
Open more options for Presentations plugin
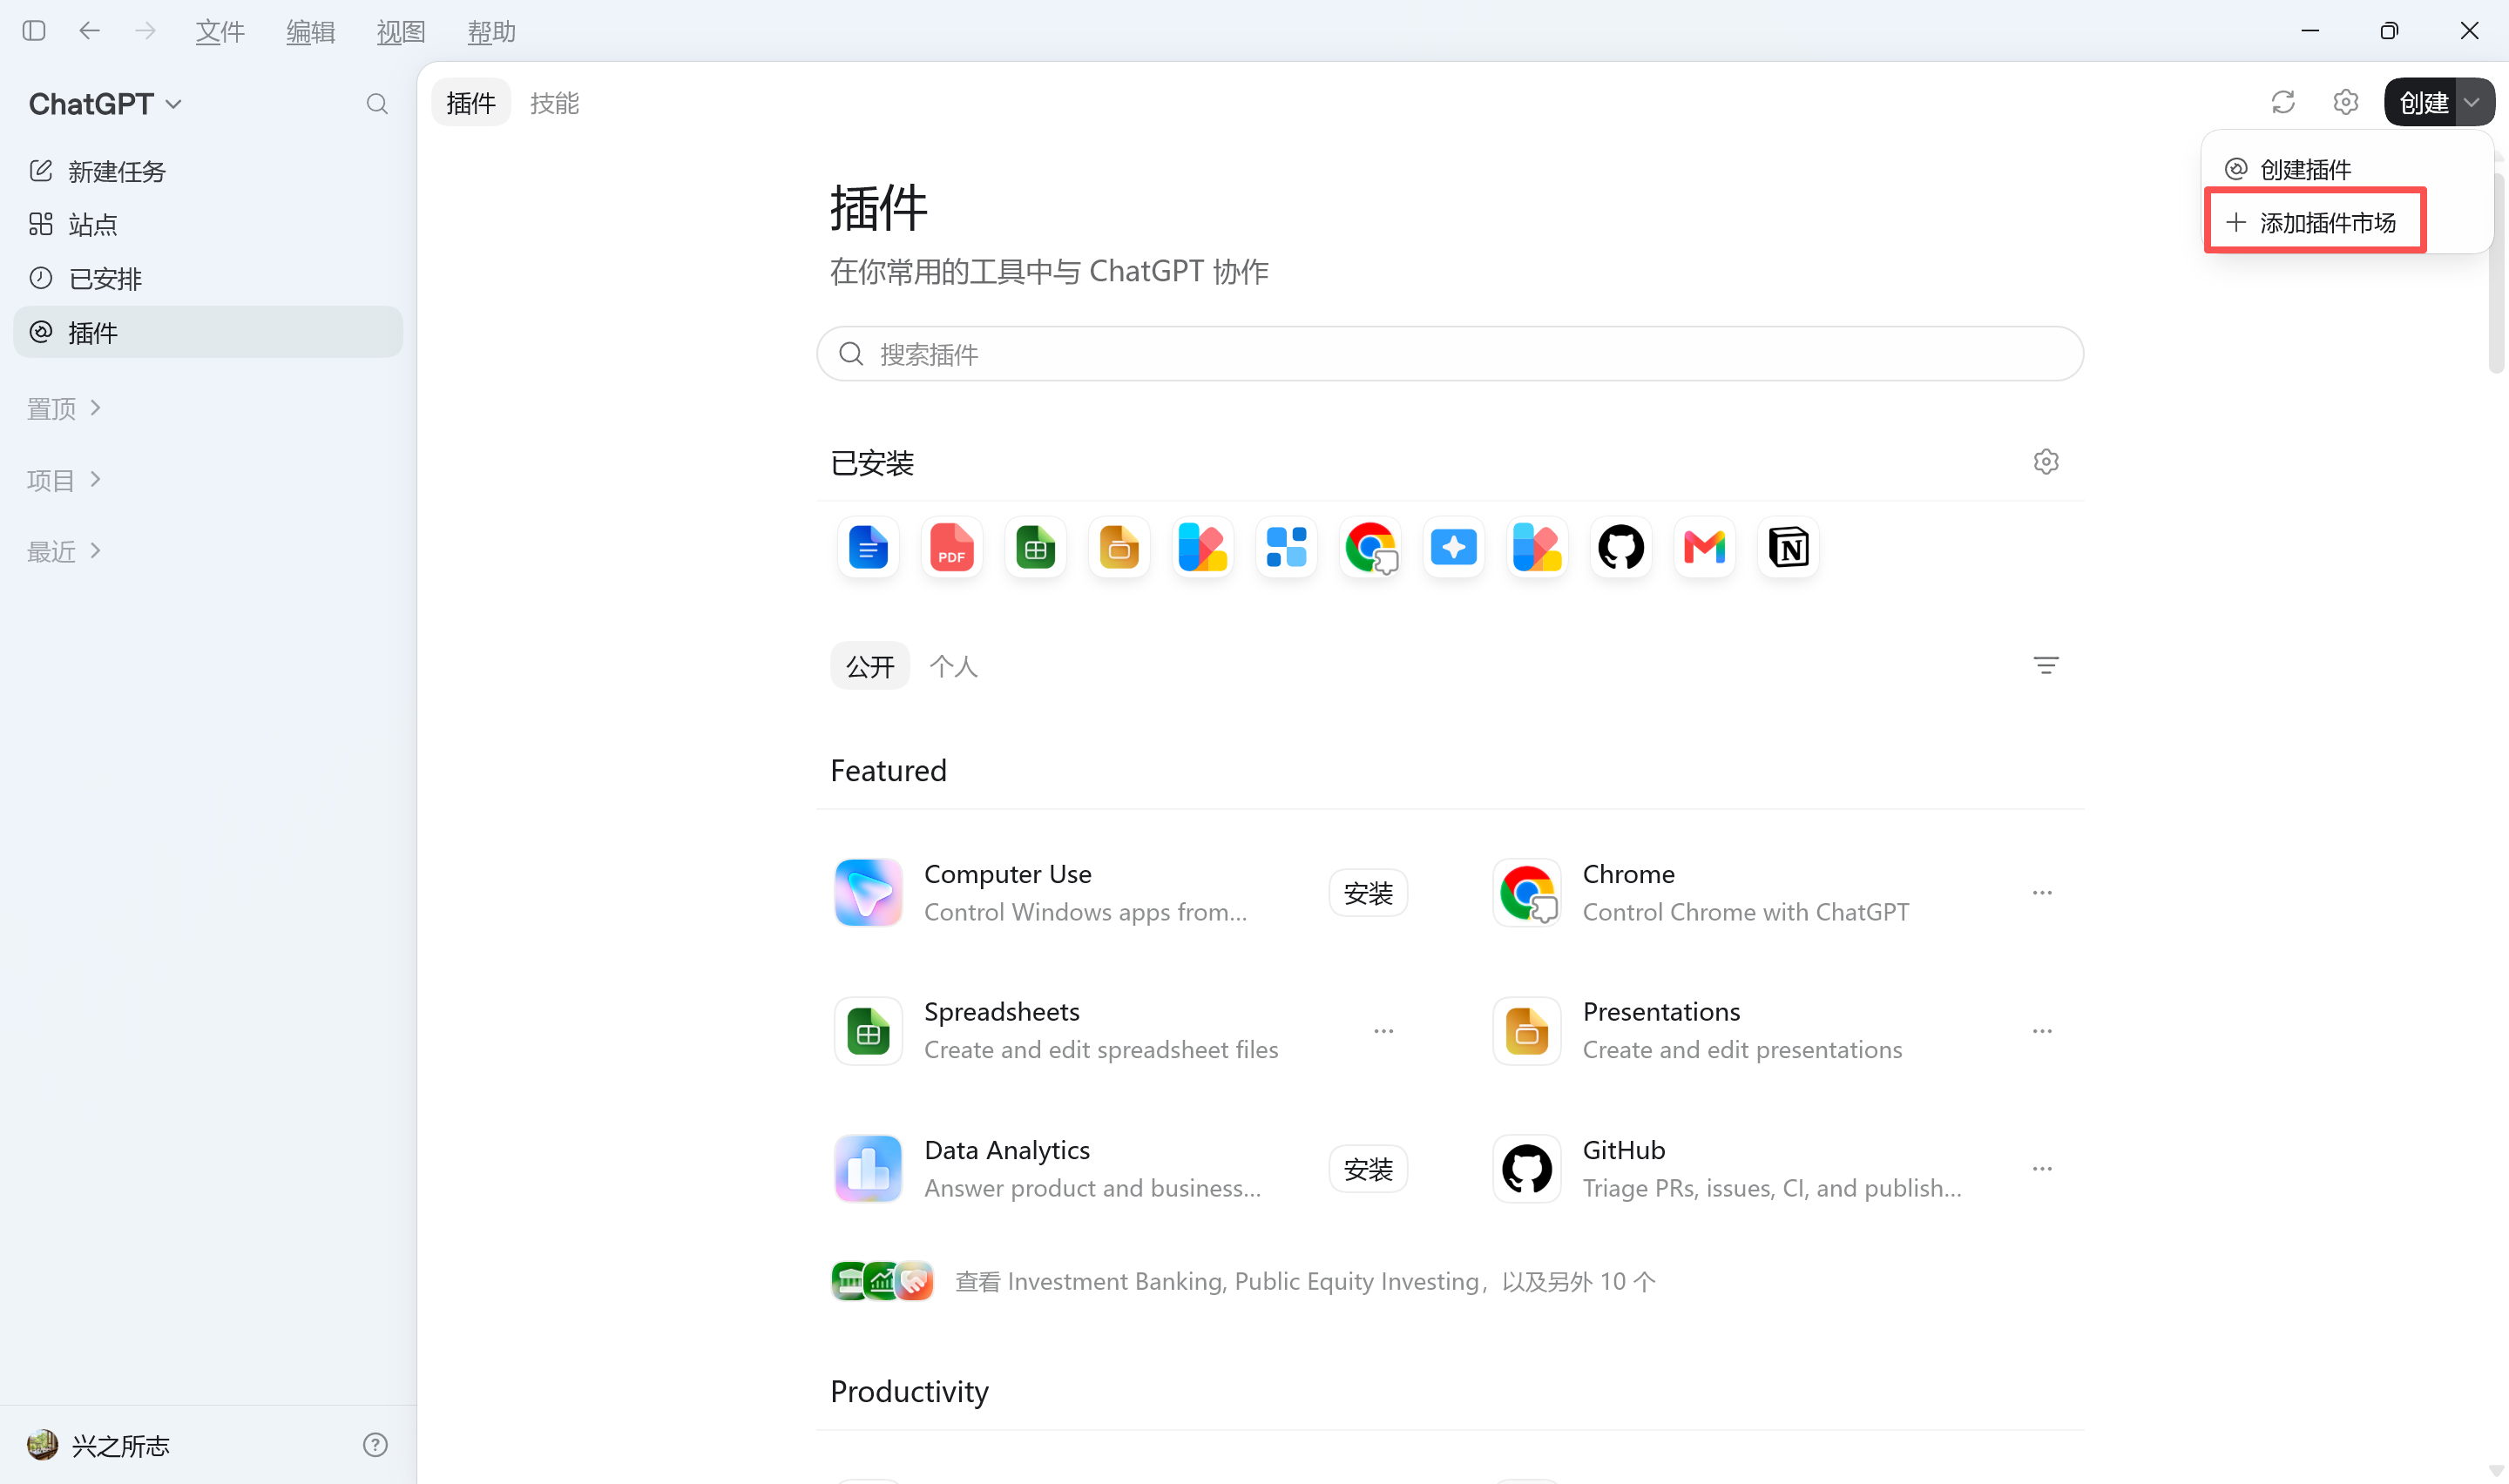click(2042, 1030)
